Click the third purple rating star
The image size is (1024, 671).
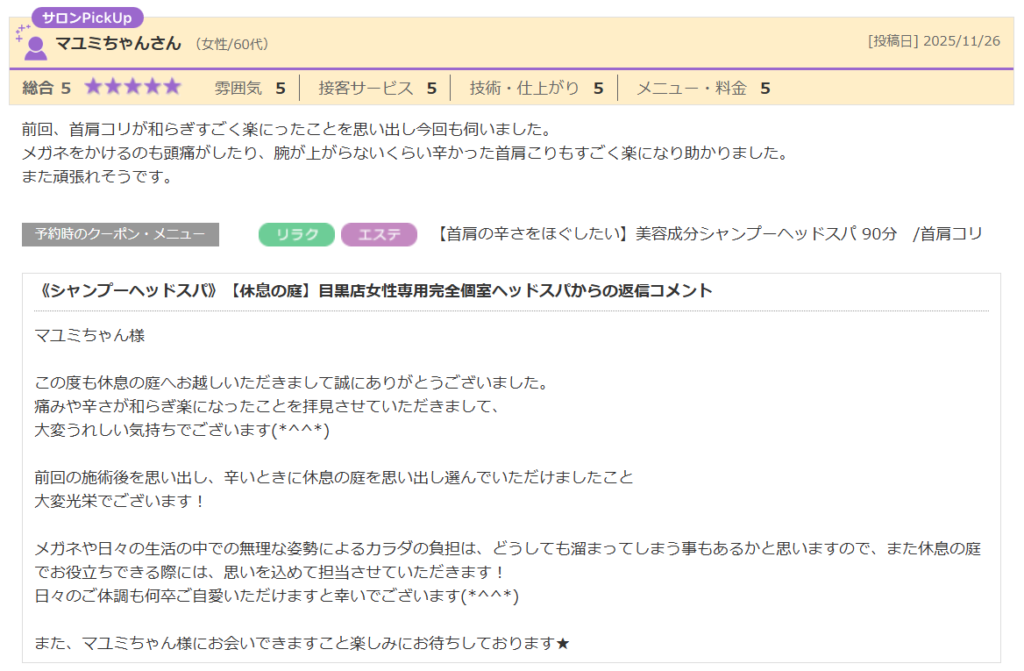pos(133,87)
